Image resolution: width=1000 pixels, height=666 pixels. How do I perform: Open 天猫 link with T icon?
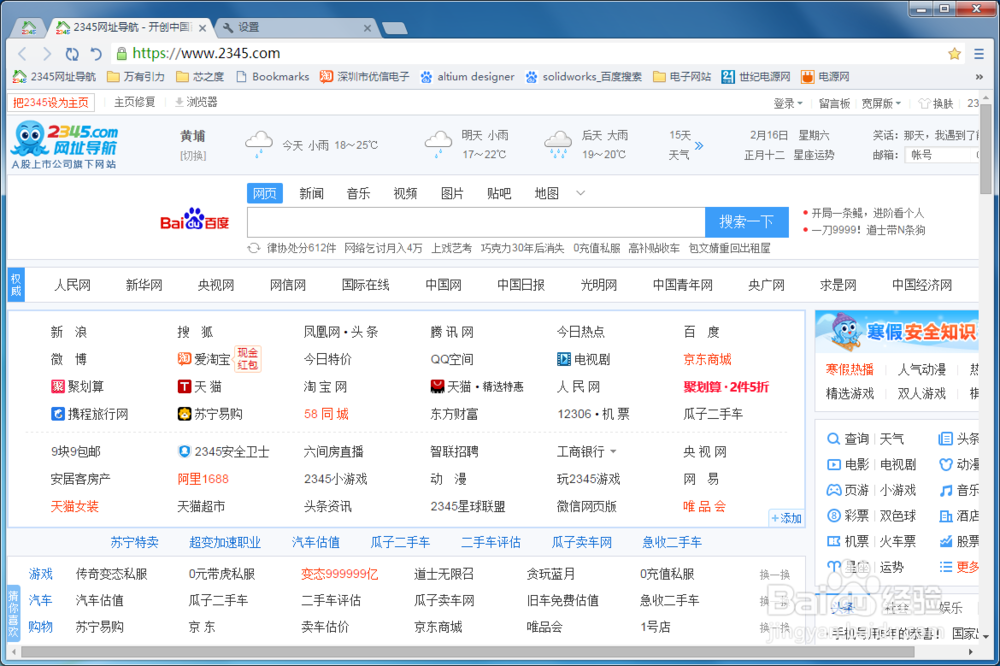tap(200, 387)
